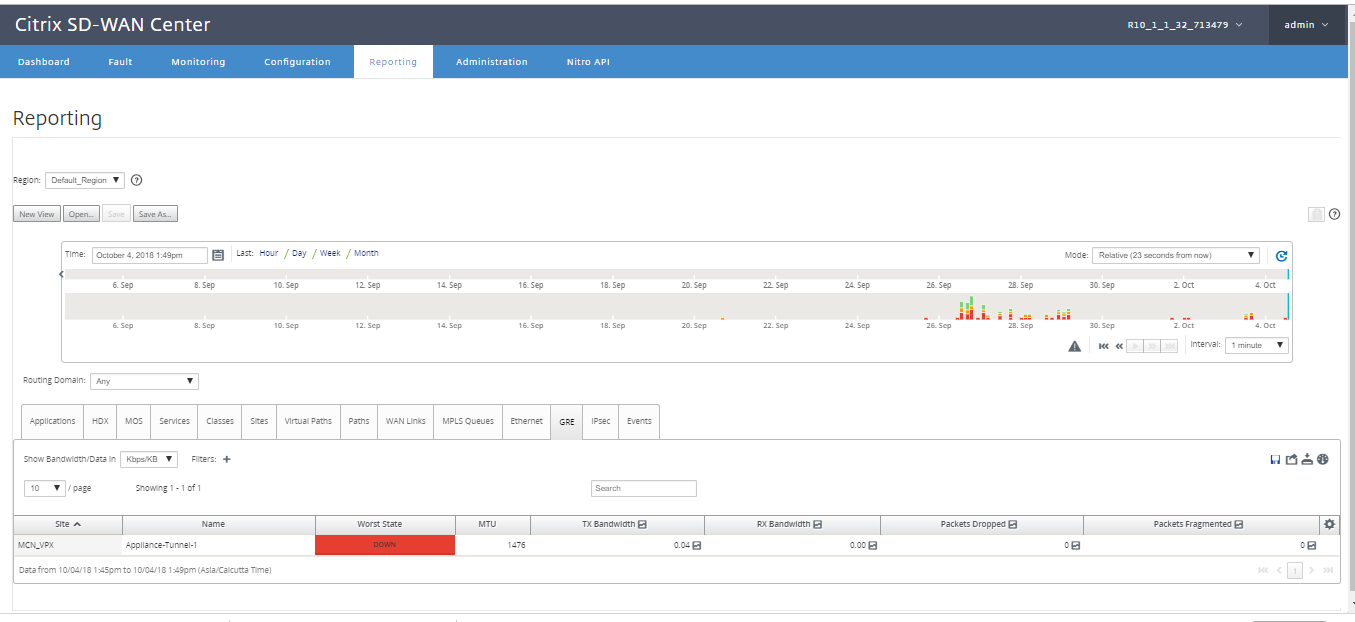Jump to the start of the timeline
The width and height of the screenshot is (1355, 622).
point(1103,346)
